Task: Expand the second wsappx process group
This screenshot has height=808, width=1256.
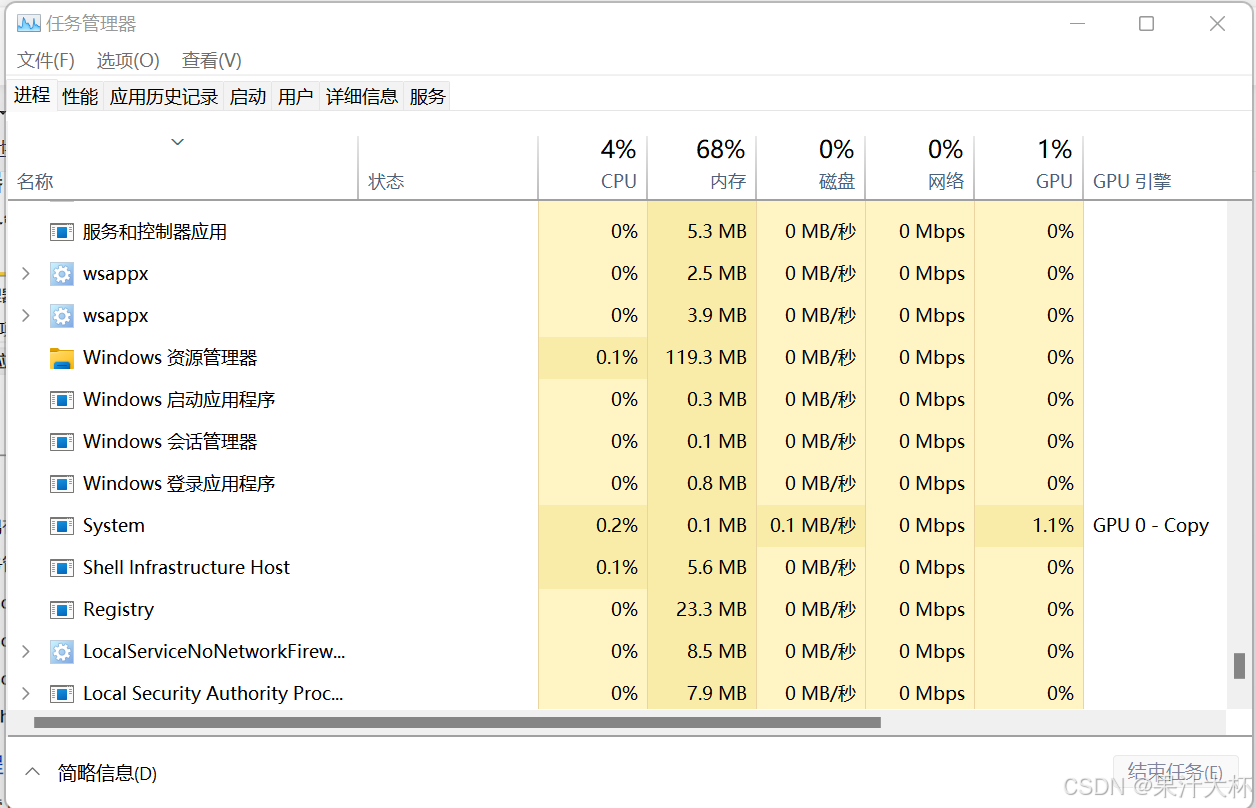Action: point(26,315)
